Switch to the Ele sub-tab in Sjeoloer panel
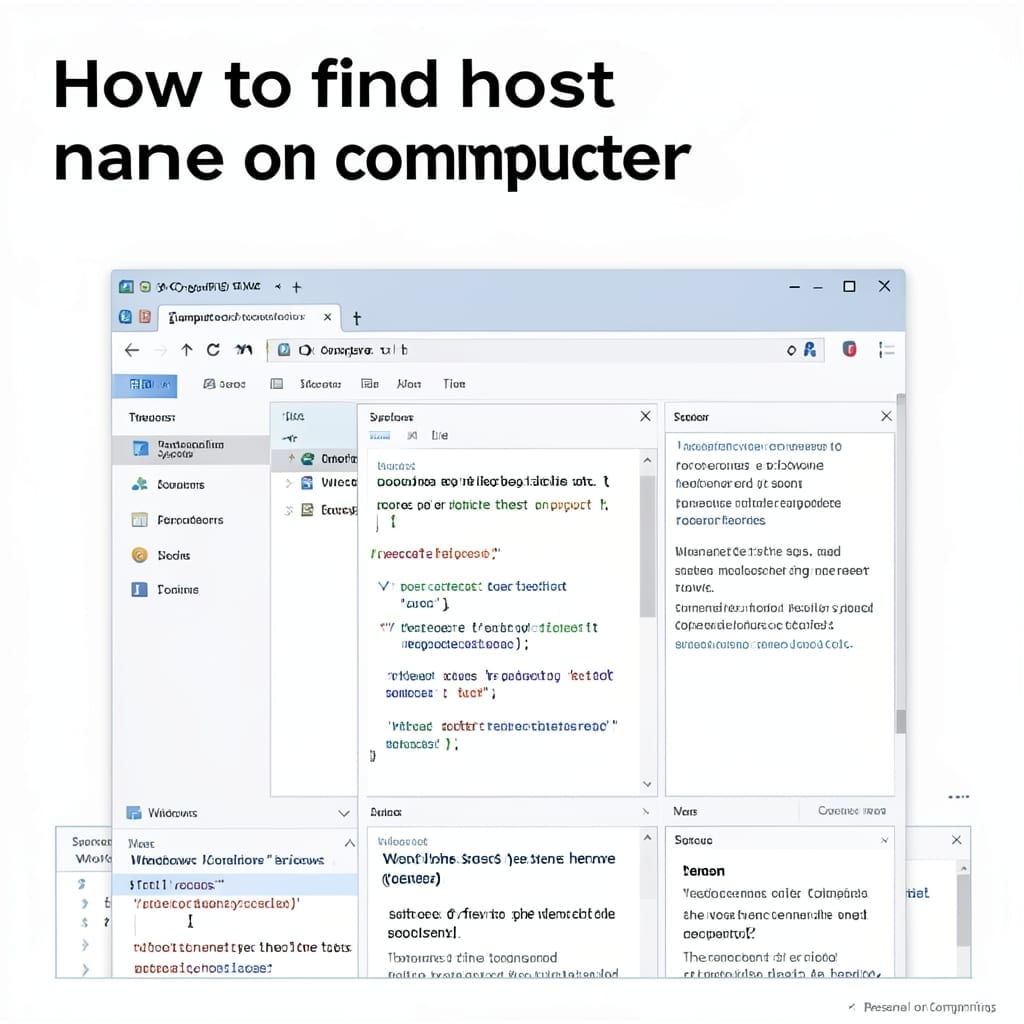The width and height of the screenshot is (1024, 1024). tap(440, 436)
